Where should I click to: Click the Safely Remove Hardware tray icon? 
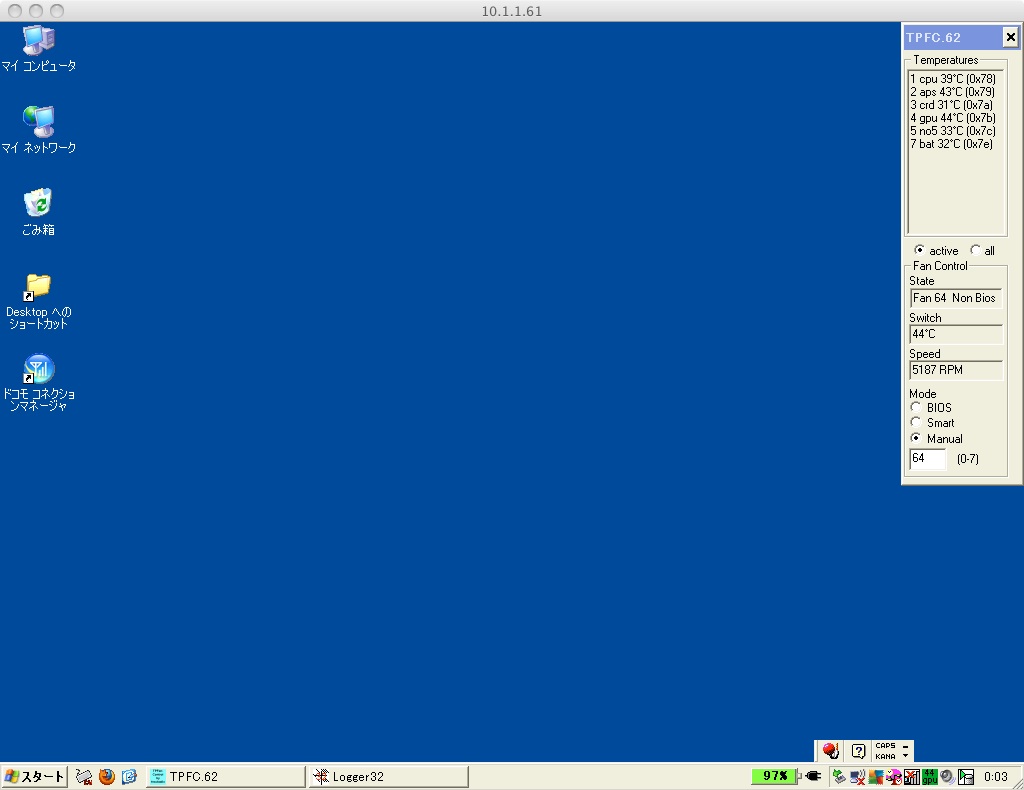839,776
